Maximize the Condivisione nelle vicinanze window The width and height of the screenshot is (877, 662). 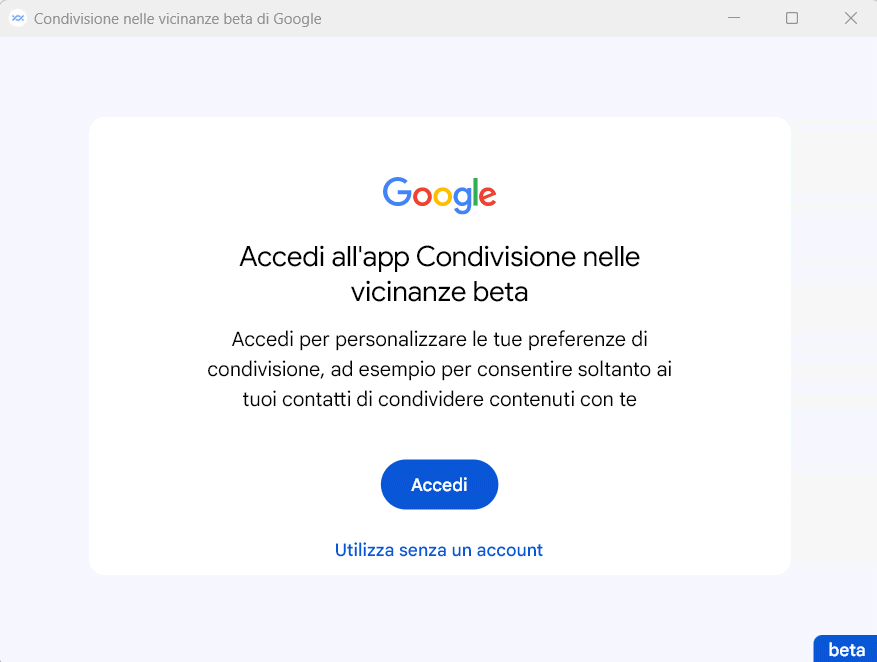[x=792, y=18]
